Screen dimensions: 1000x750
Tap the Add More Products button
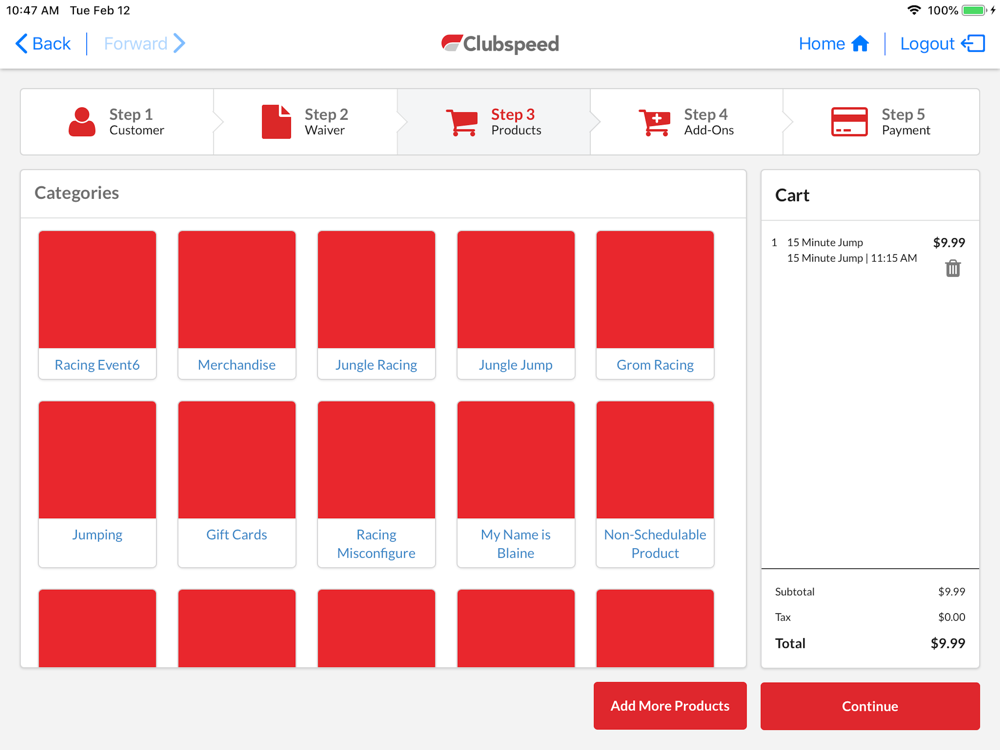pos(670,705)
